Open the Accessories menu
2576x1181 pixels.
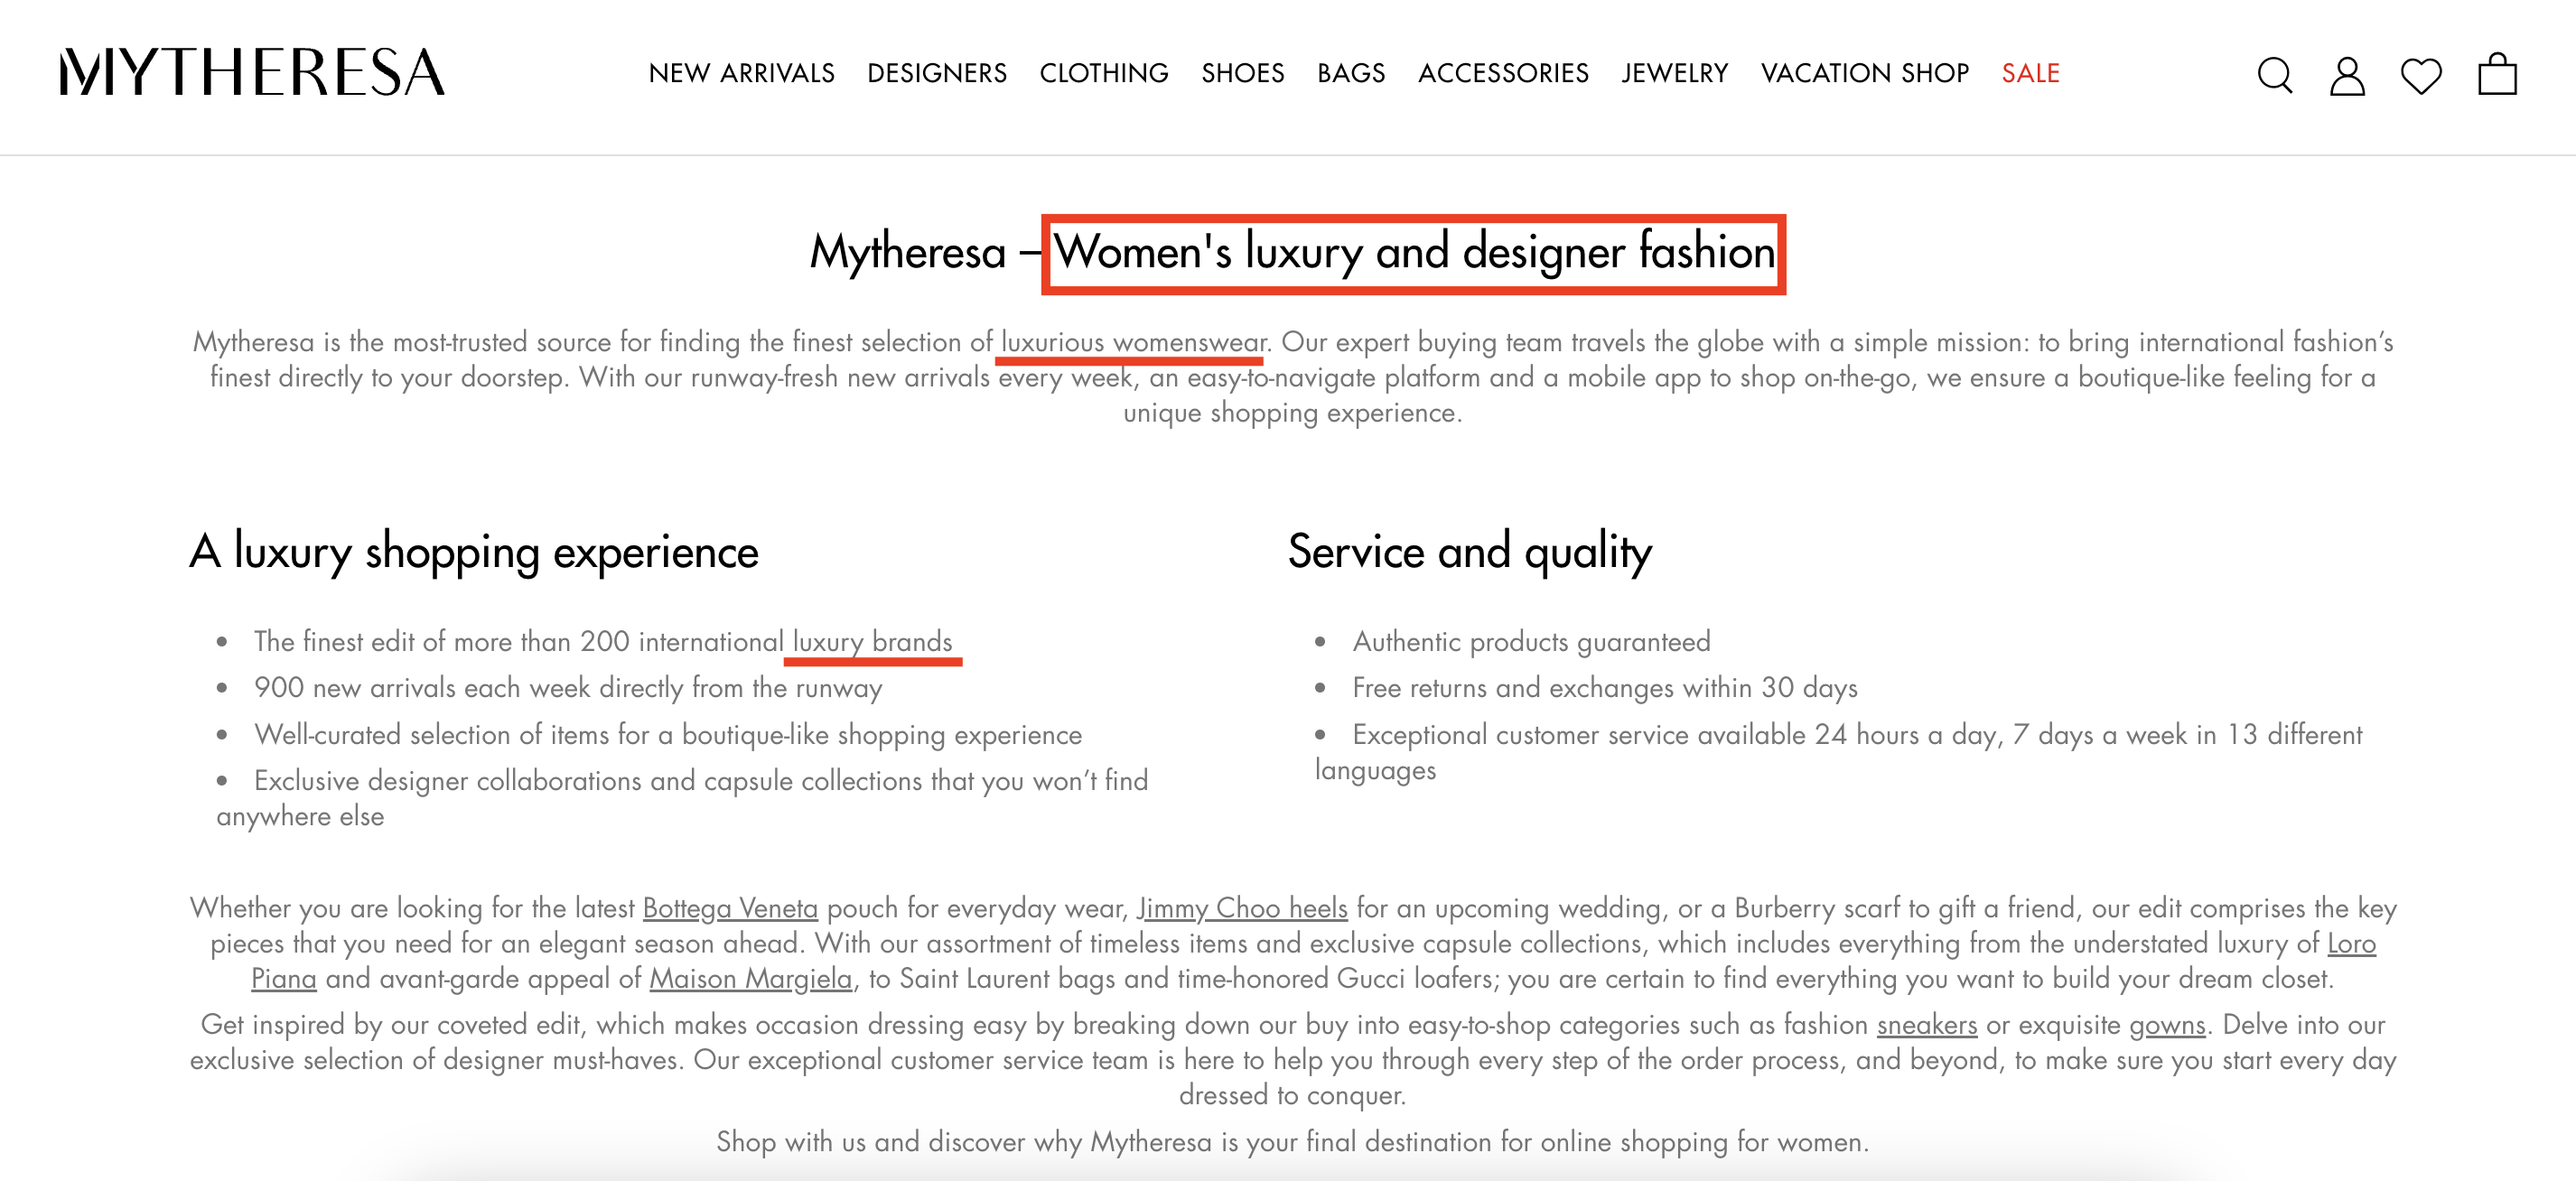pos(1503,73)
